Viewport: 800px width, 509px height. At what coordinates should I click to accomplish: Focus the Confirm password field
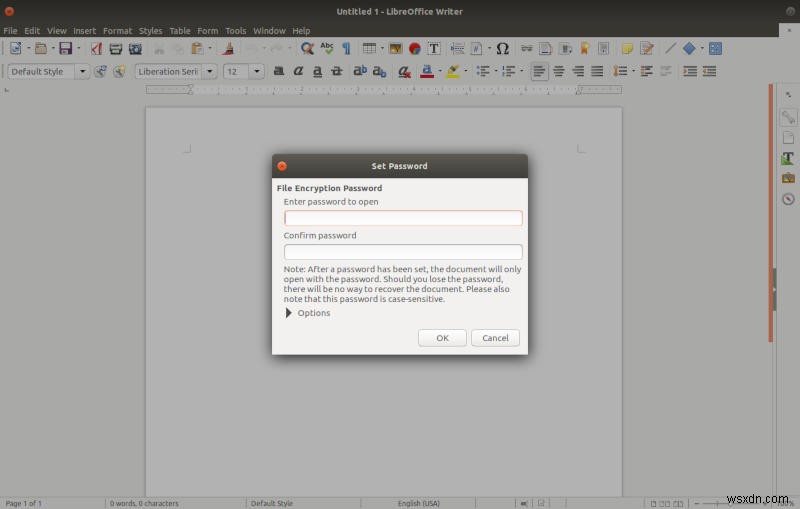403,251
